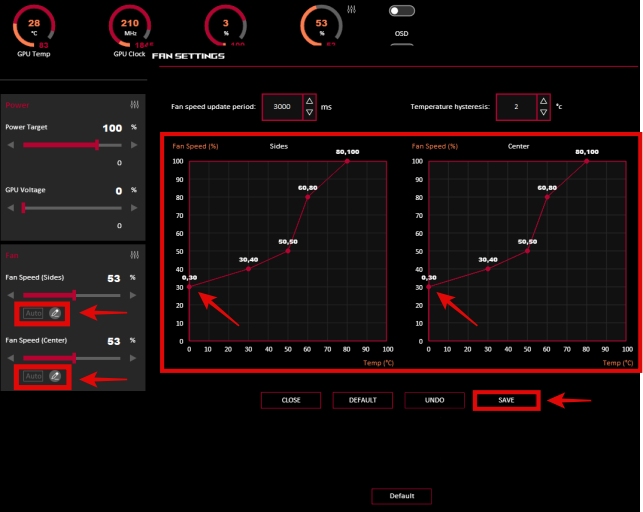Open settings icon next to fan gauge
Image resolution: width=643 pixels, height=512 pixels.
(351, 9)
